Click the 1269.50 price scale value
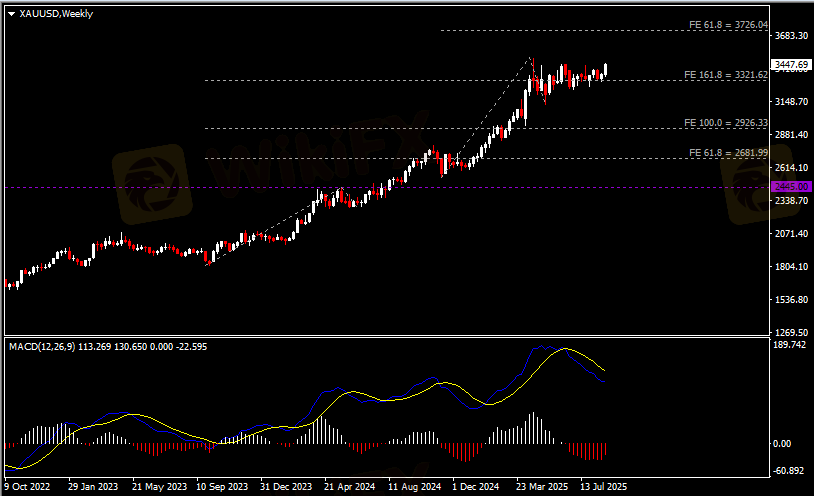This screenshot has height=496, width=814. coord(791,332)
